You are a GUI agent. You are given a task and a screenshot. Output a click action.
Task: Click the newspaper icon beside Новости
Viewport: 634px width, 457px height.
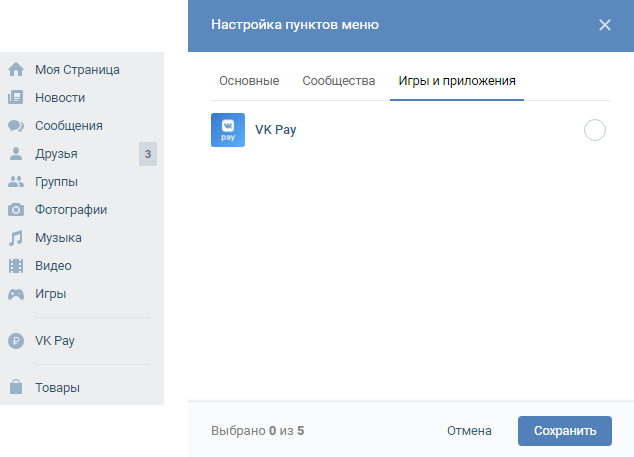click(x=16, y=97)
